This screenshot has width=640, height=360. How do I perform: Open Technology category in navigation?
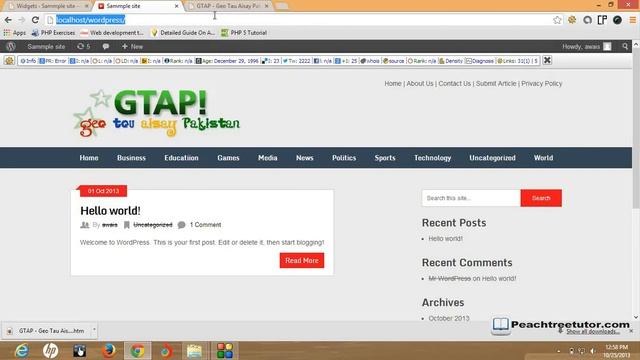[x=432, y=158]
